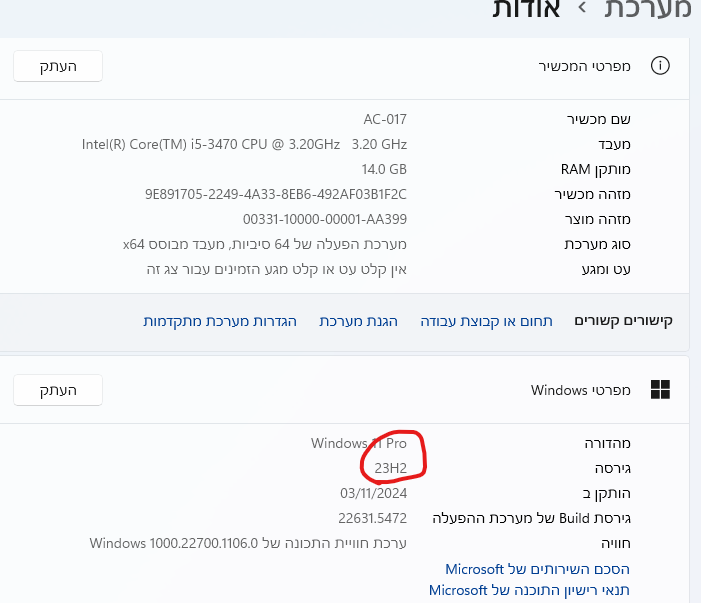Go back to מערכת in the breadcrumb
The width and height of the screenshot is (701, 603).
tap(647, 8)
